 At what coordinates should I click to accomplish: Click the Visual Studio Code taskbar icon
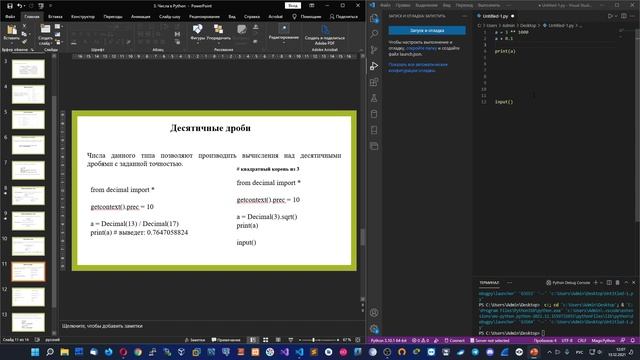(299, 352)
